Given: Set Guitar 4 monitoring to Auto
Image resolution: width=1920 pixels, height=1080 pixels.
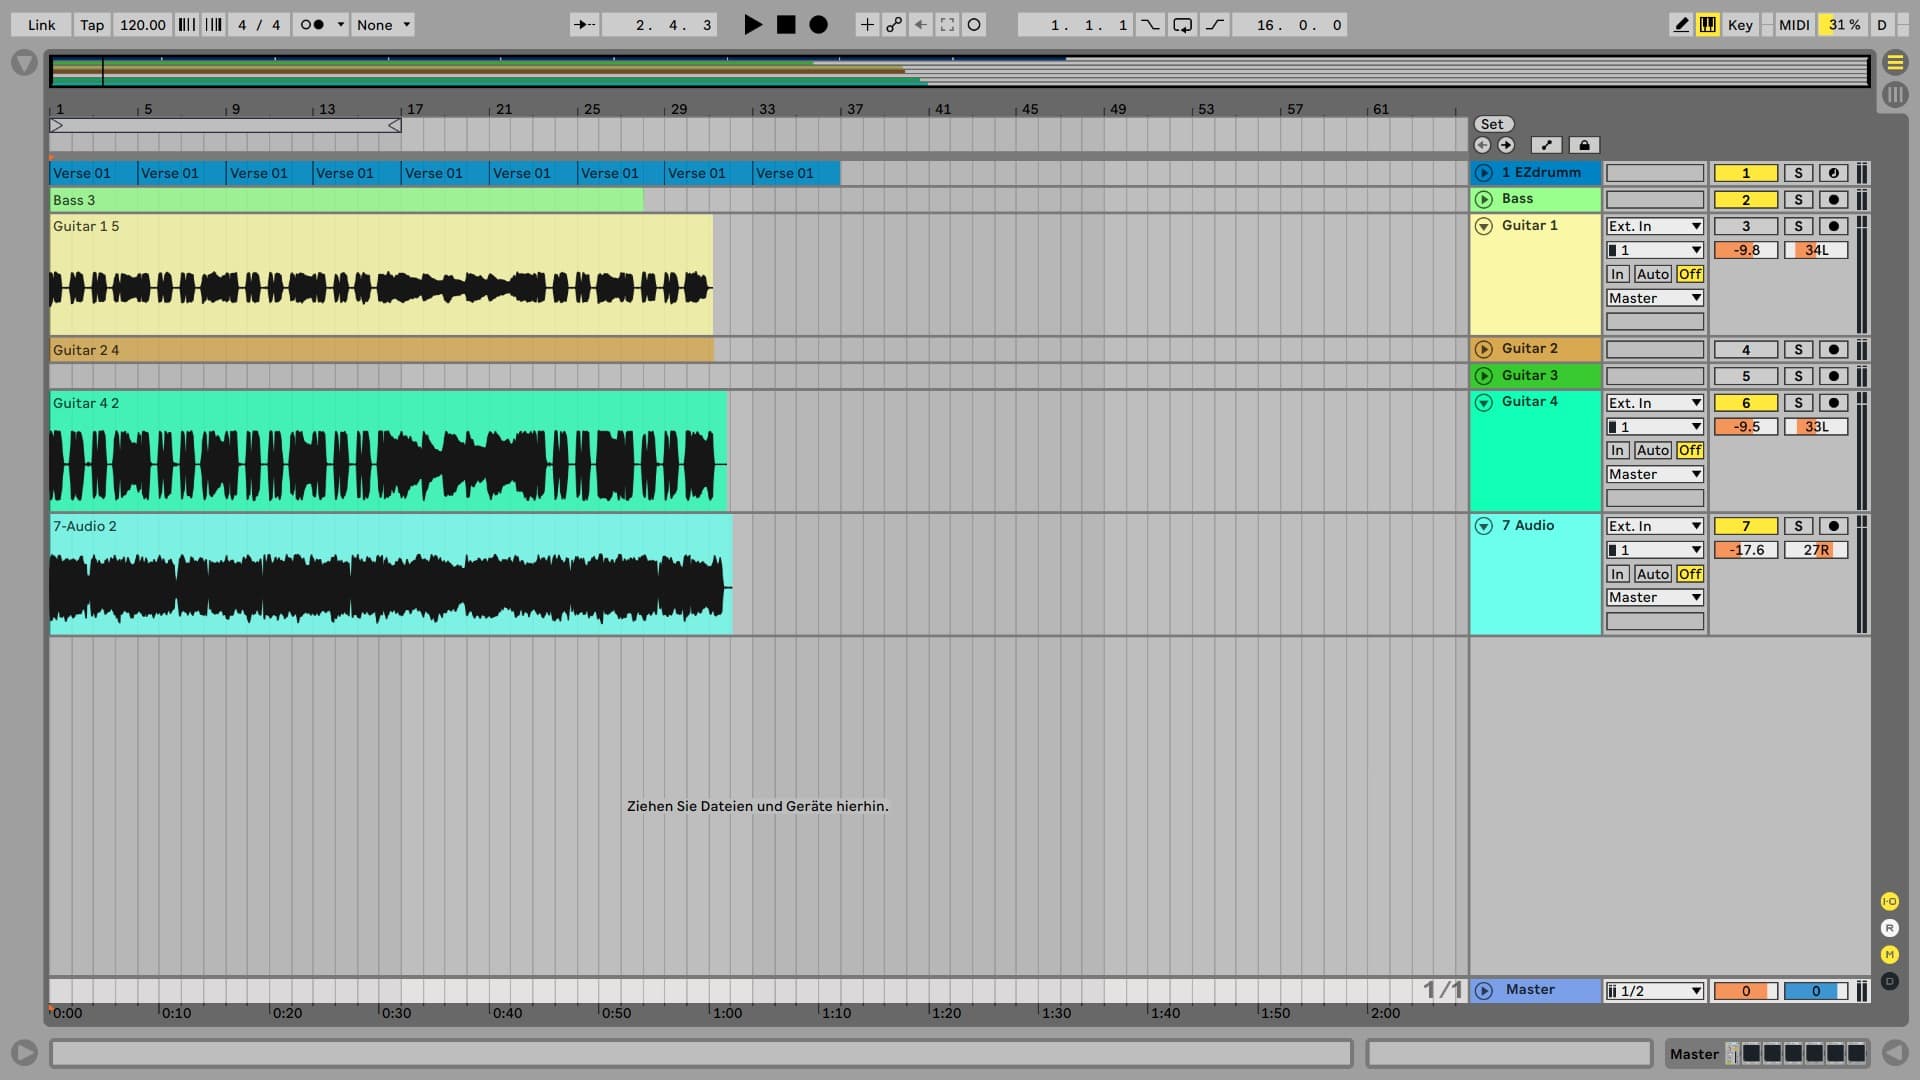Looking at the screenshot, I should [x=1653, y=451].
